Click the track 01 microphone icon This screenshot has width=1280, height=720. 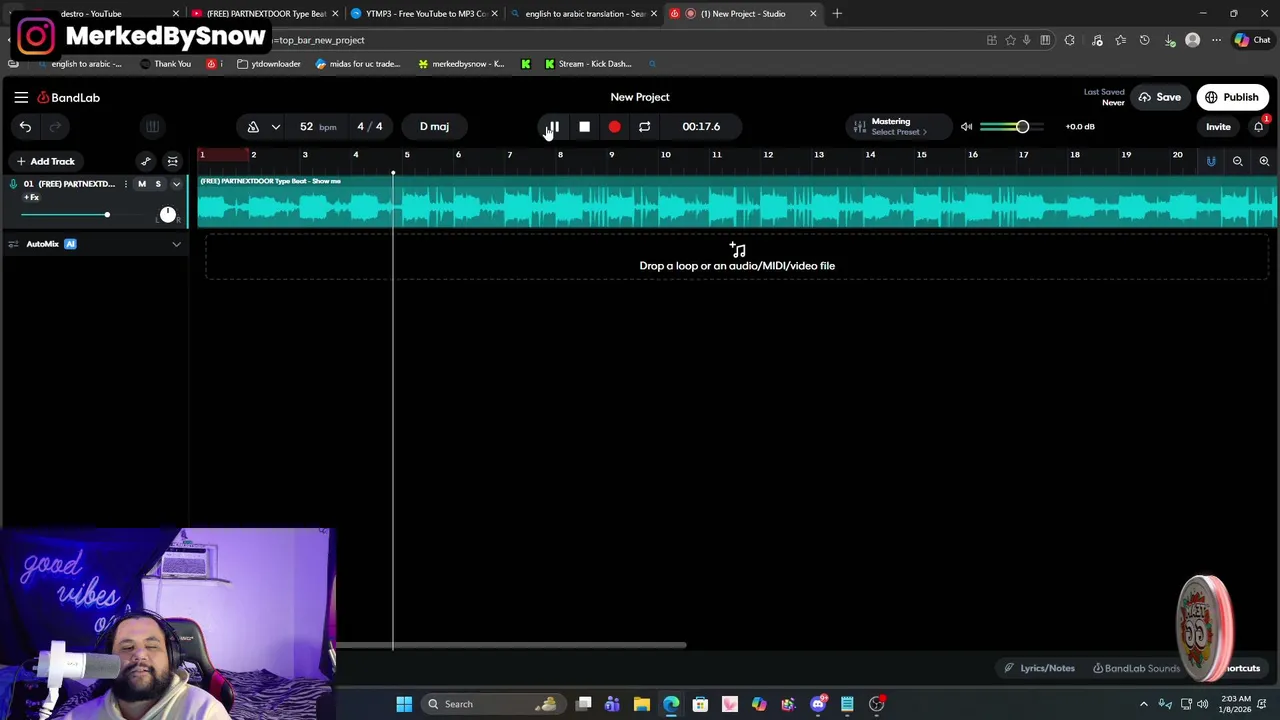coord(13,184)
